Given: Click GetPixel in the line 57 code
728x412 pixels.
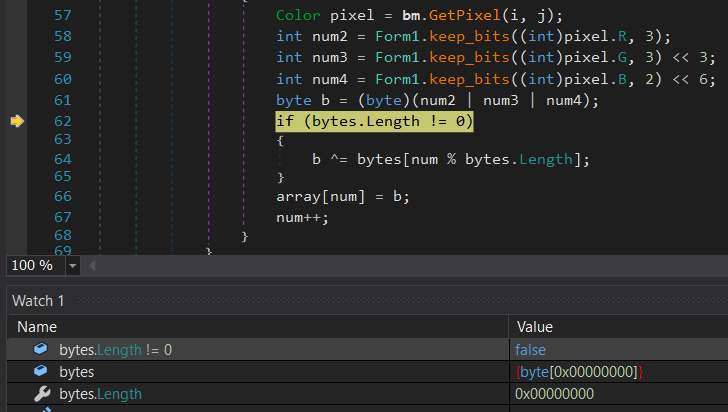Looking at the screenshot, I should click(x=465, y=15).
